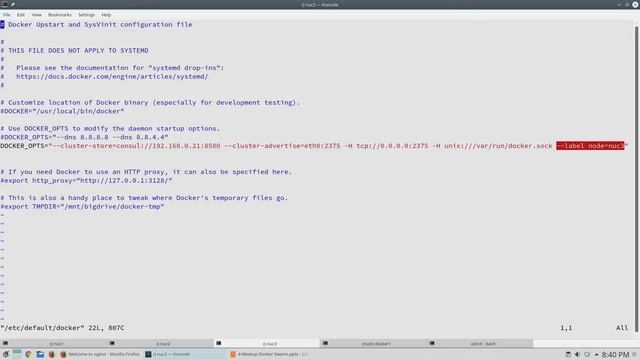
Task: Open the File menu
Action: (x=7, y=15)
